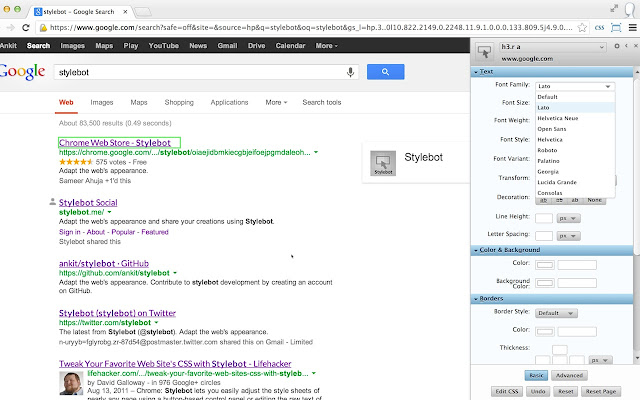Screen dimensions: 640x400
Task: Reload the page
Action: click(x=26, y=27)
